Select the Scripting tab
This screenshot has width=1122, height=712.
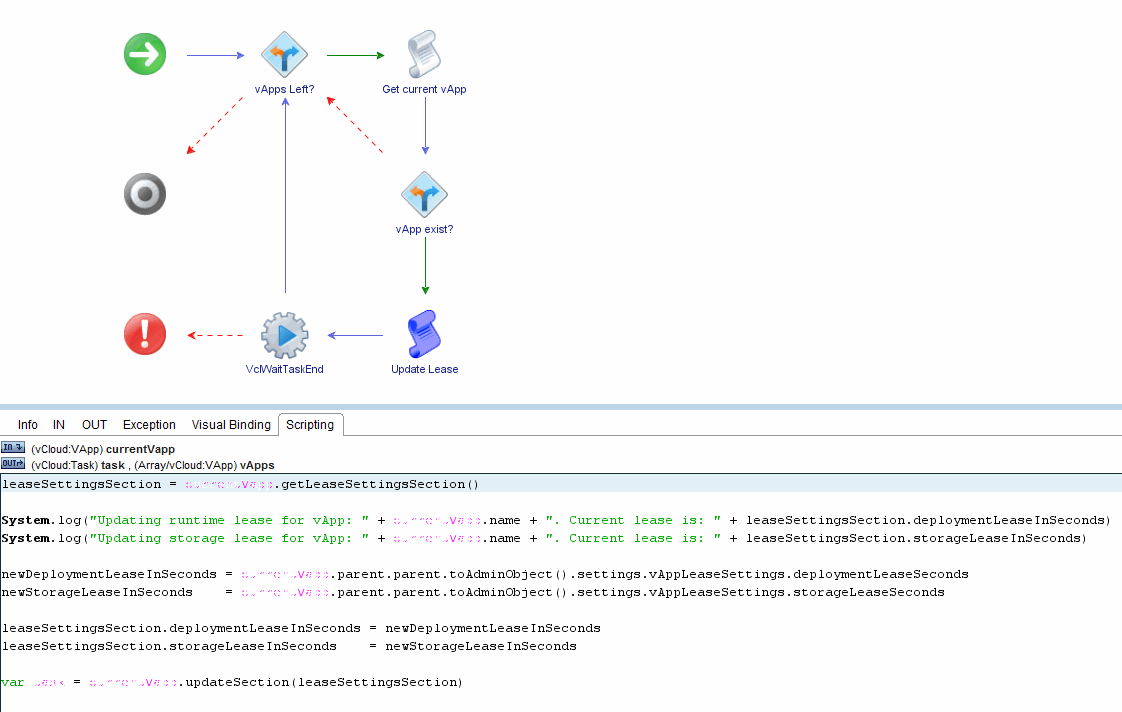point(310,425)
